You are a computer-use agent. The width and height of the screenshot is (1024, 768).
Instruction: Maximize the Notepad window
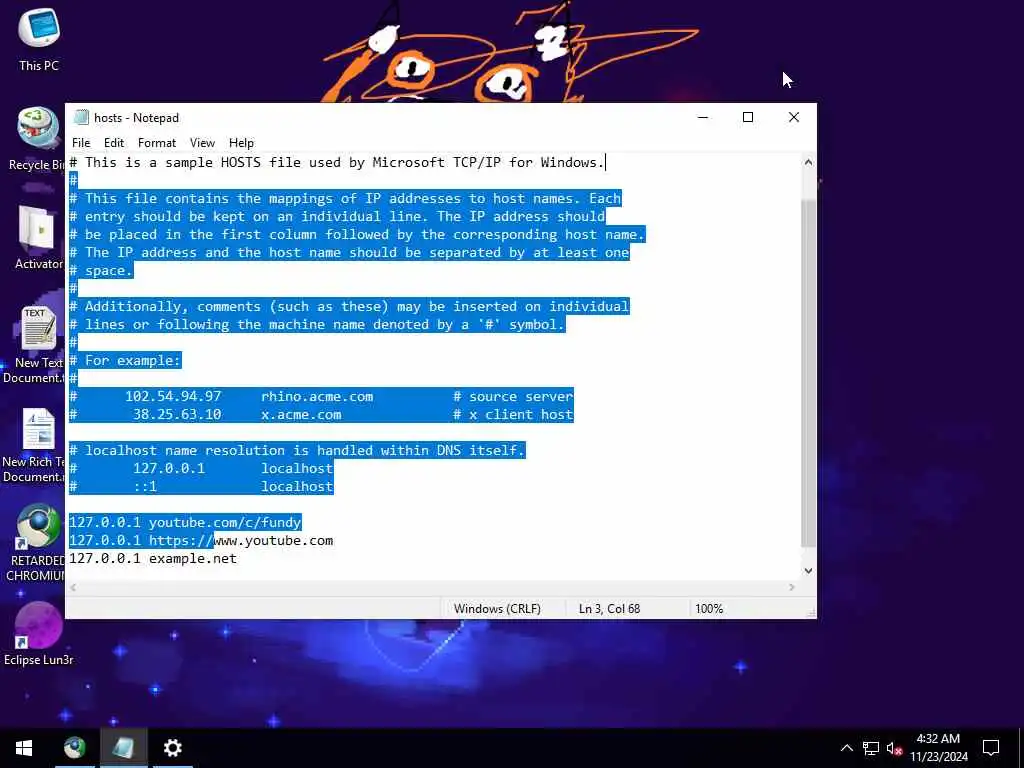[x=748, y=118]
